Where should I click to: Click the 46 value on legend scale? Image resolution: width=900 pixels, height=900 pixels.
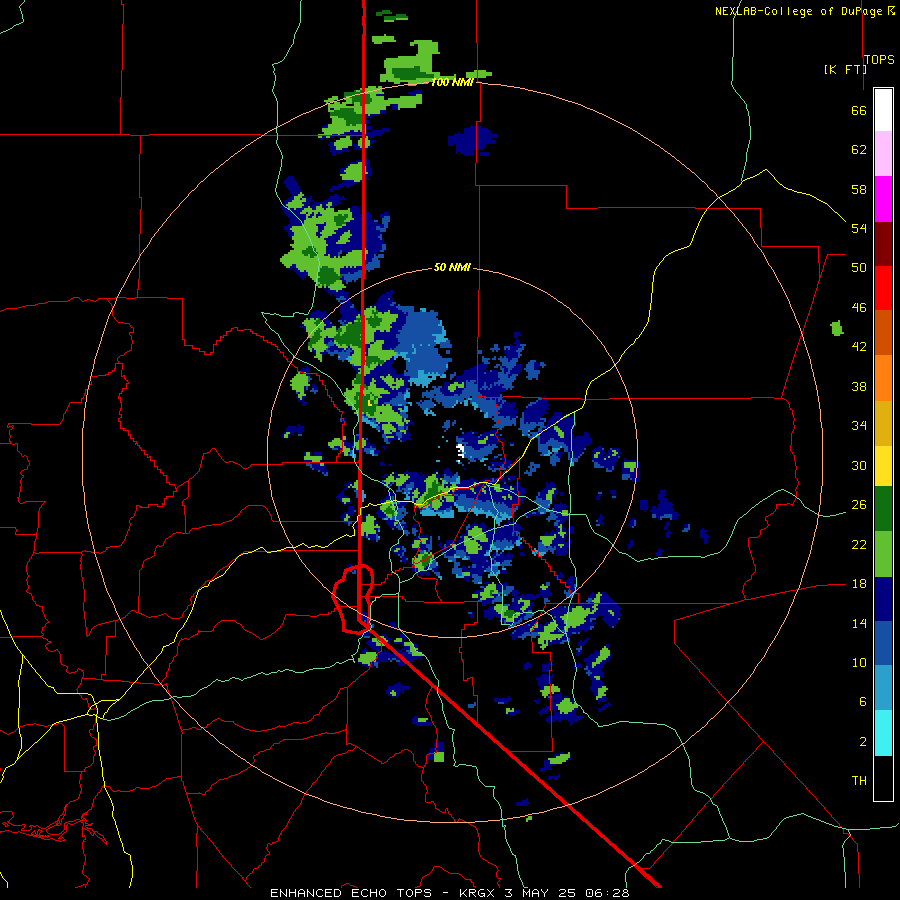859,308
